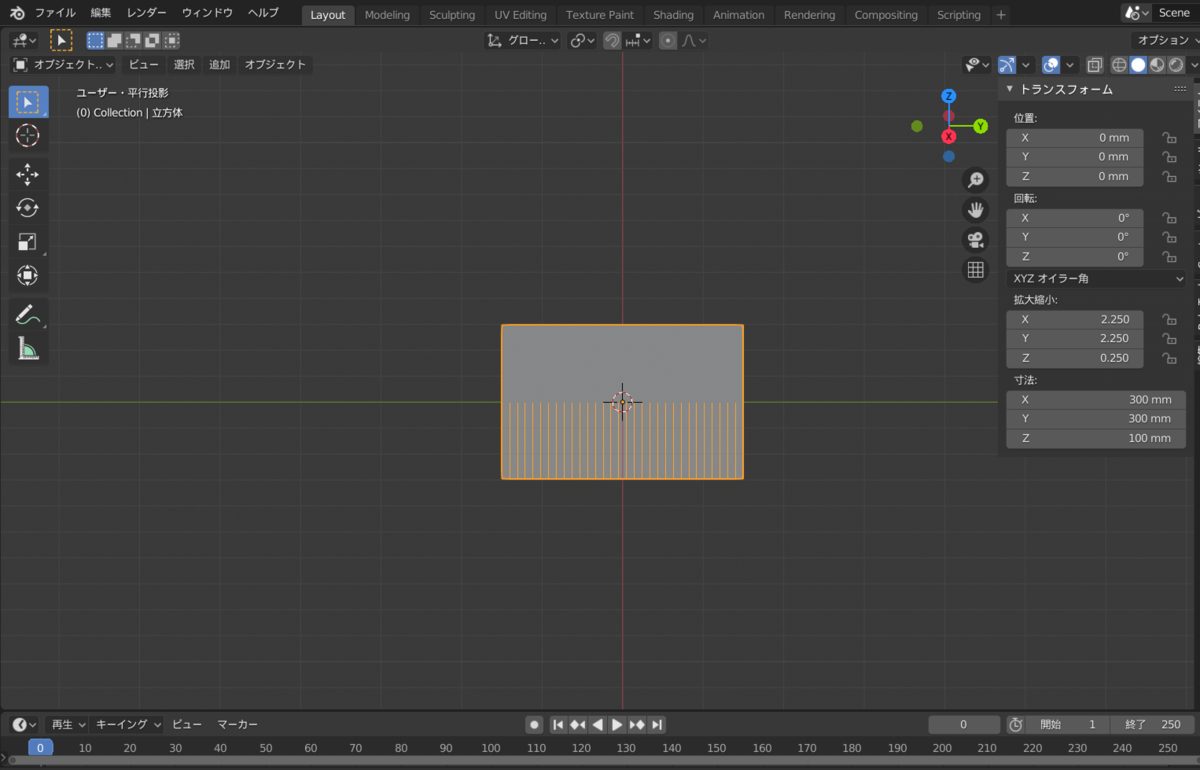Collapse the トランスフォーム panel
The height and width of the screenshot is (770, 1200).
click(x=1010, y=89)
